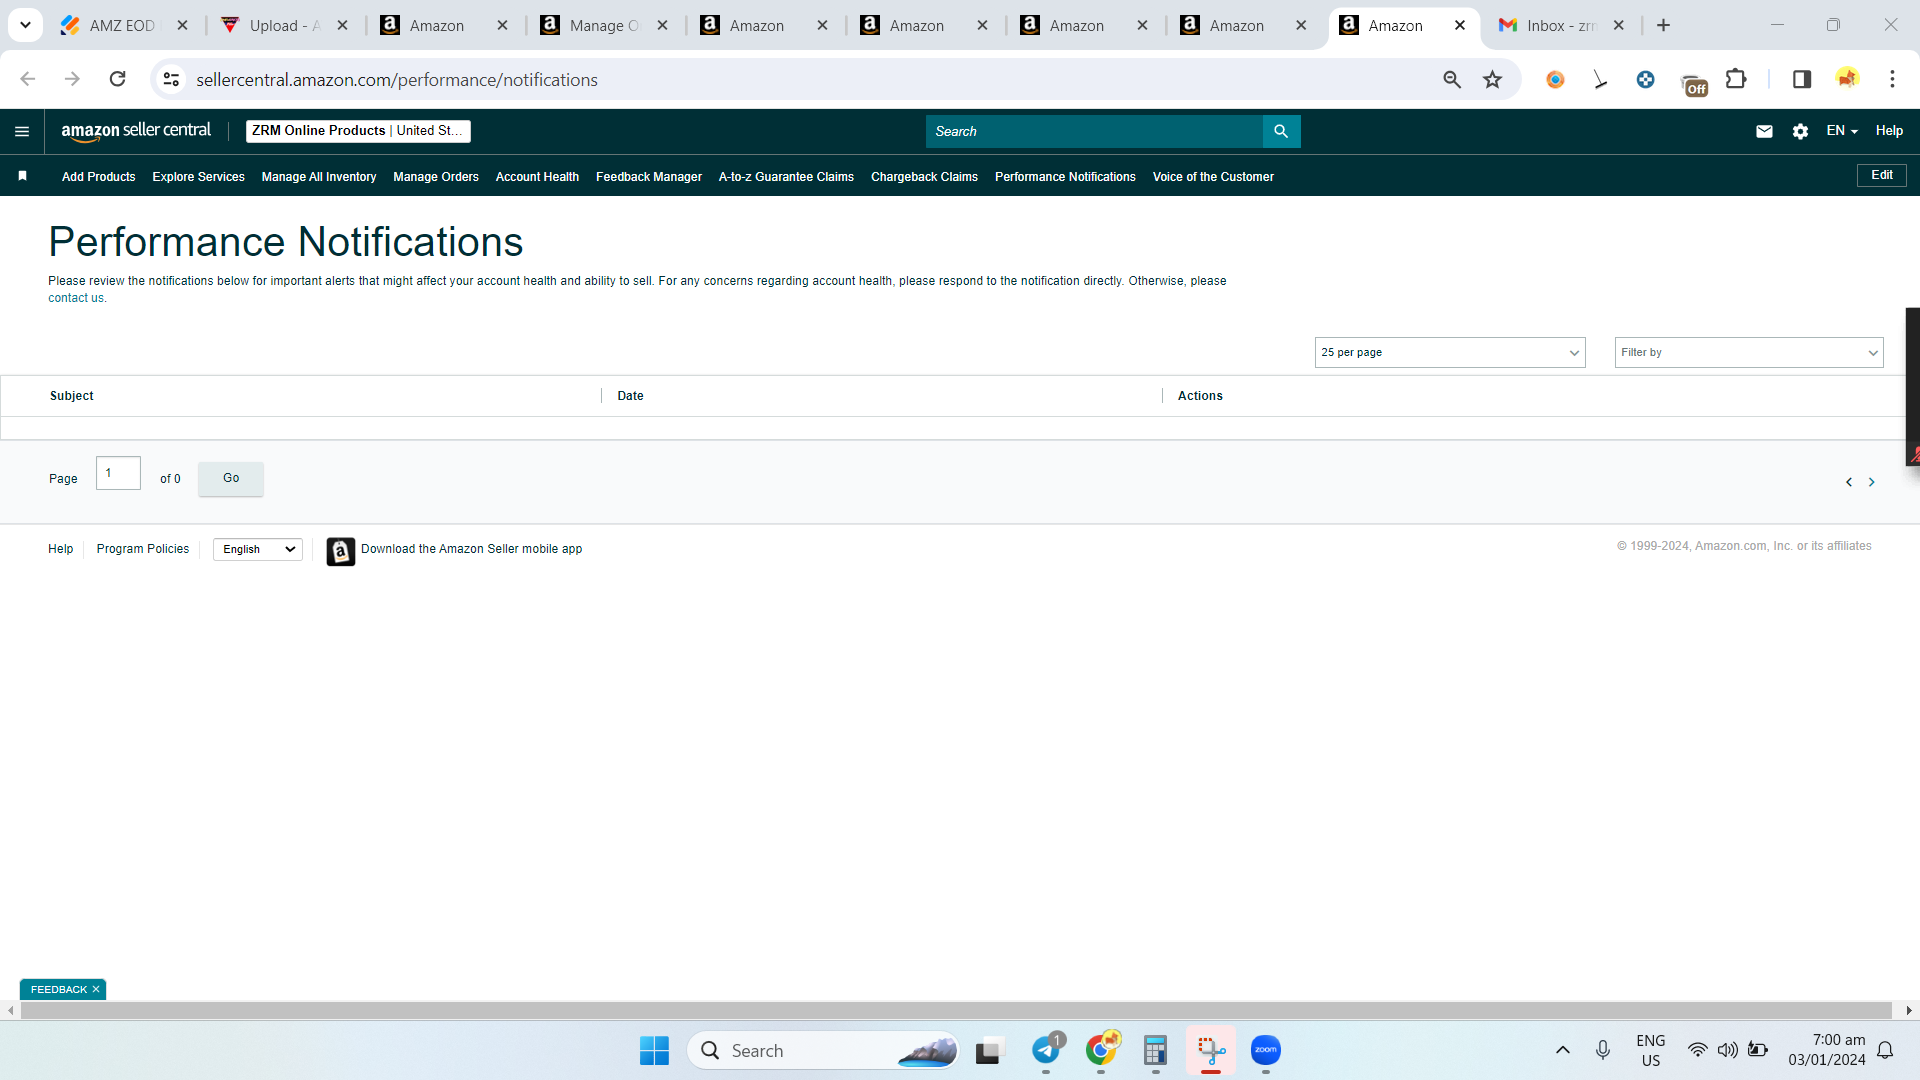1920x1080 pixels.
Task: Switch to the AMZ EOD browser tab
Action: pos(123,26)
